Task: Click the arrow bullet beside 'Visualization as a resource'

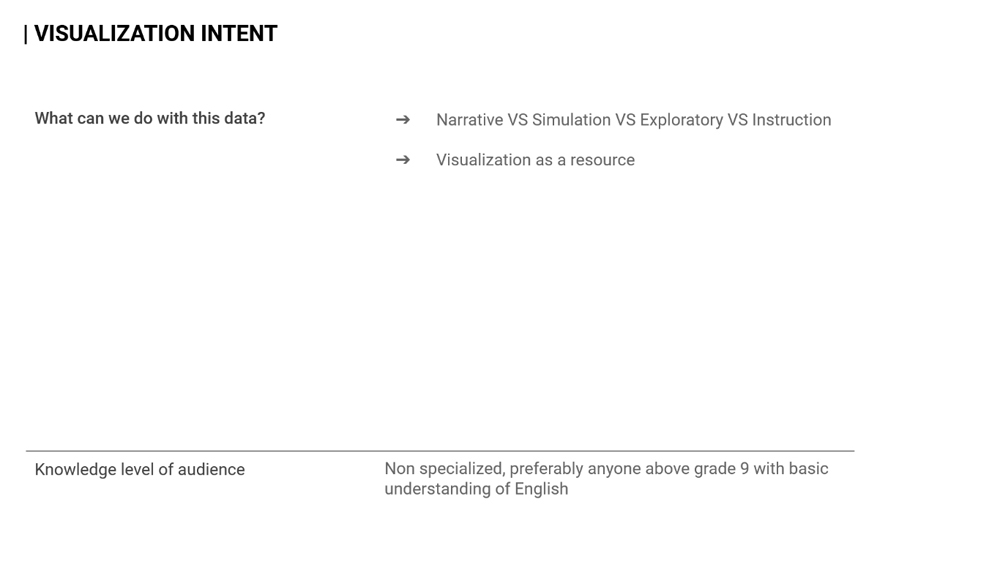Action: (403, 160)
